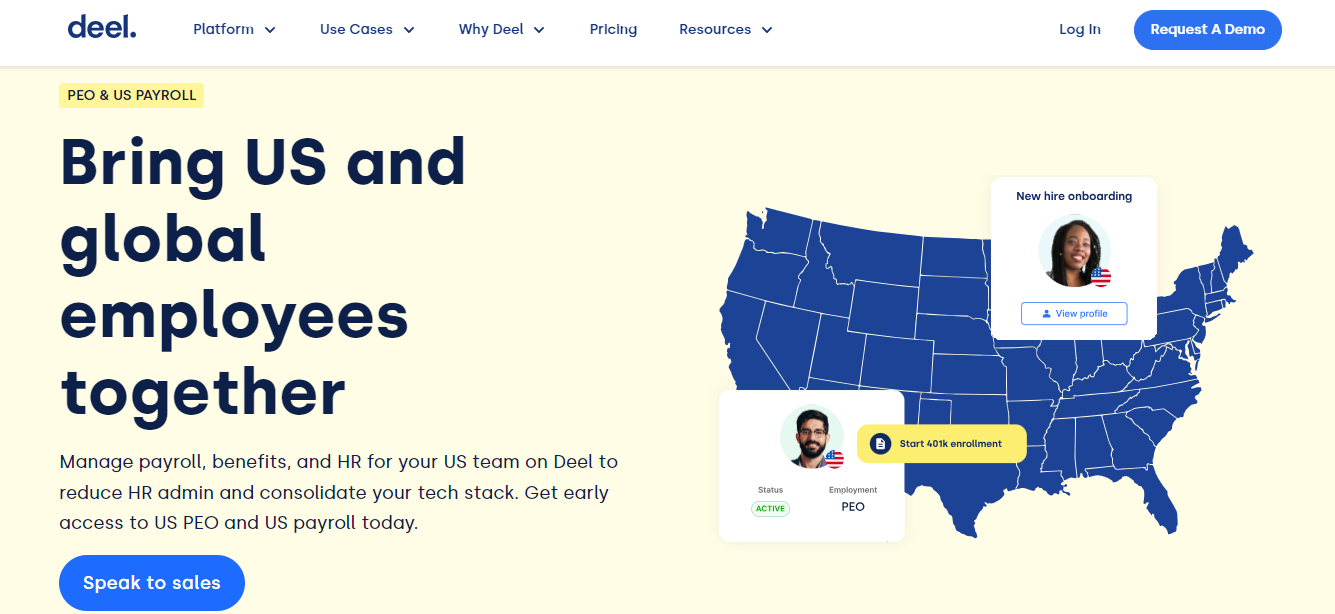The width and height of the screenshot is (1335, 614).
Task: Open the Resources dropdown chevron
Action: 767,30
